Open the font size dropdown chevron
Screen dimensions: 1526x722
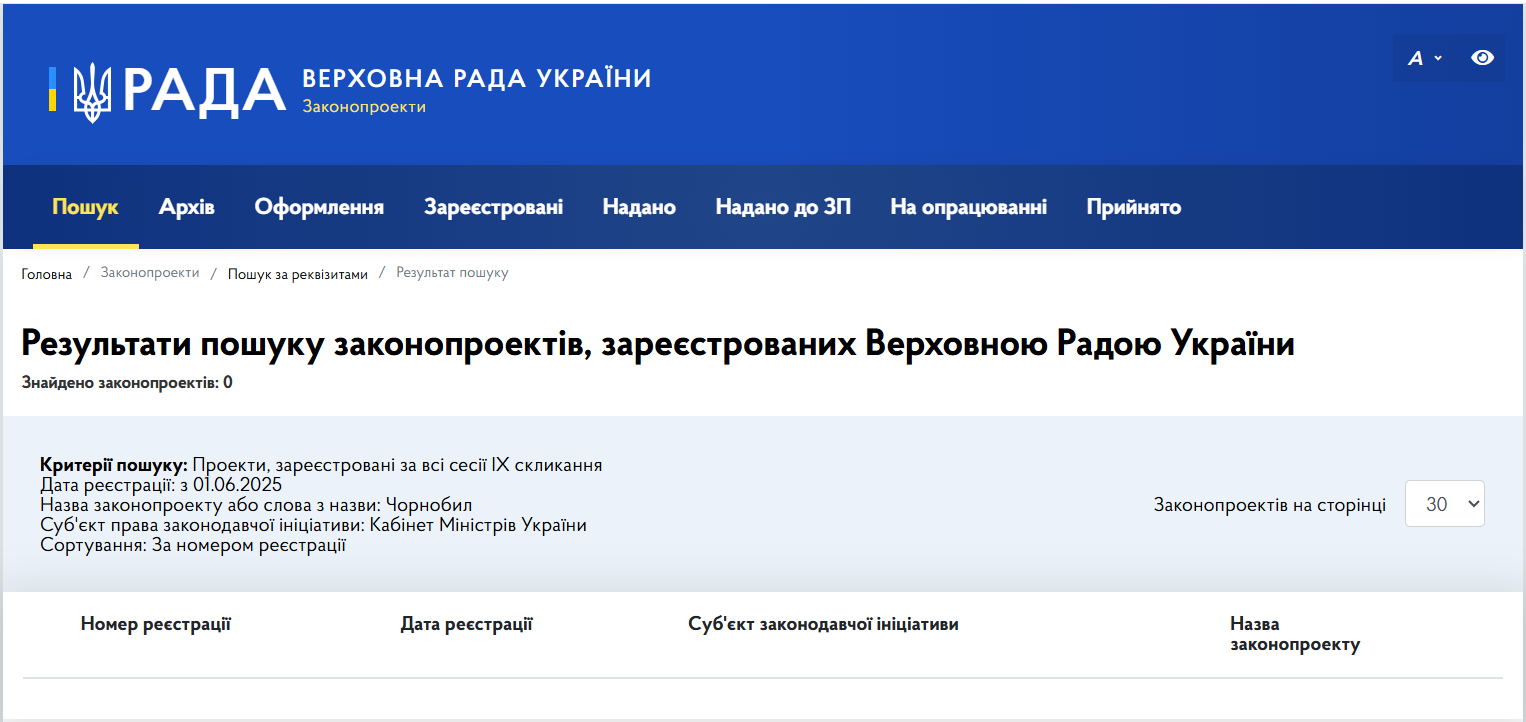tap(1438, 60)
